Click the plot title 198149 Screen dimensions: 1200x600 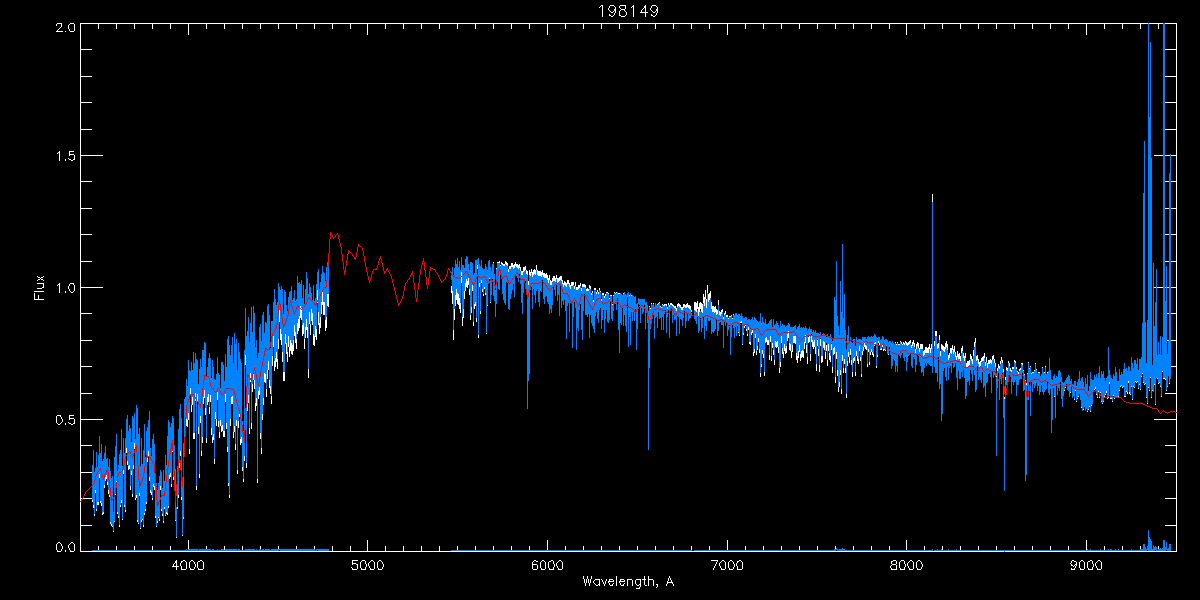pos(628,11)
